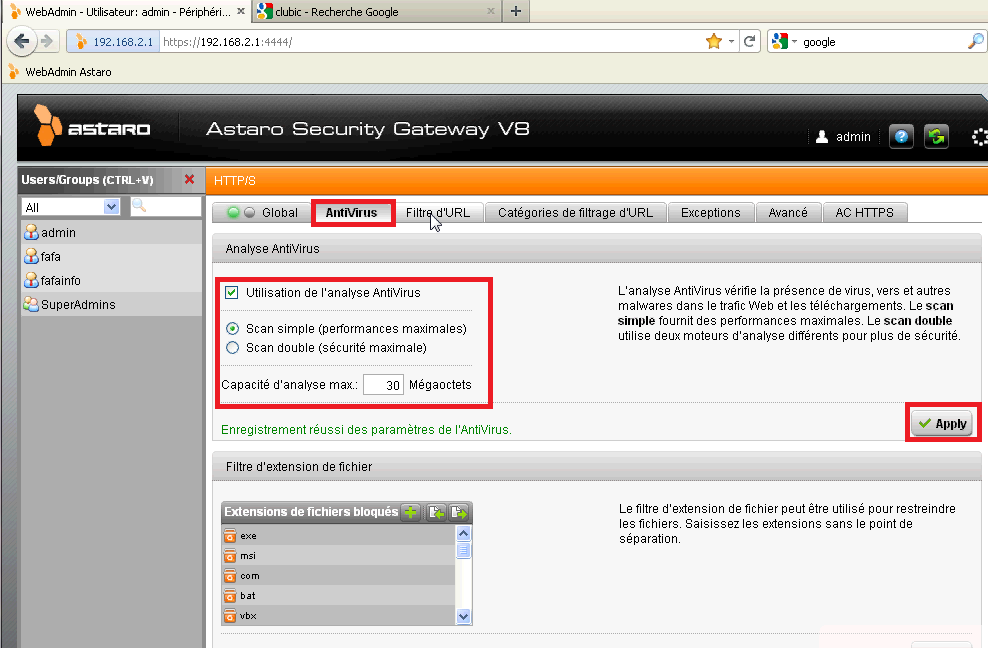Open the WebAdmin Astaro bookmark
This screenshot has height=648, width=988.
pyautogui.click(x=60, y=72)
